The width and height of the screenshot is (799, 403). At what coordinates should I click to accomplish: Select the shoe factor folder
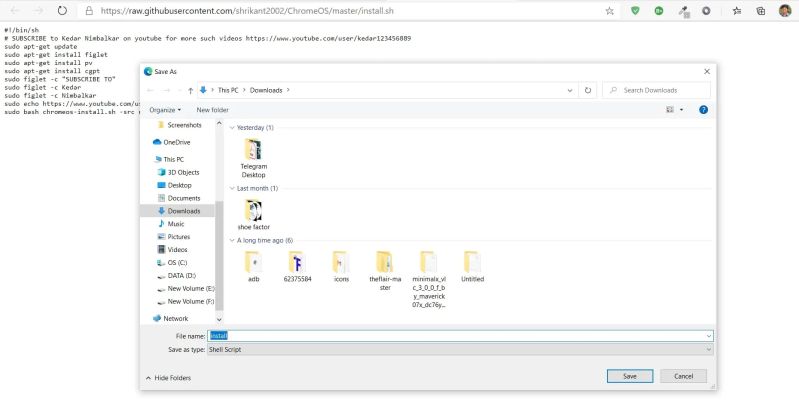pyautogui.click(x=253, y=215)
